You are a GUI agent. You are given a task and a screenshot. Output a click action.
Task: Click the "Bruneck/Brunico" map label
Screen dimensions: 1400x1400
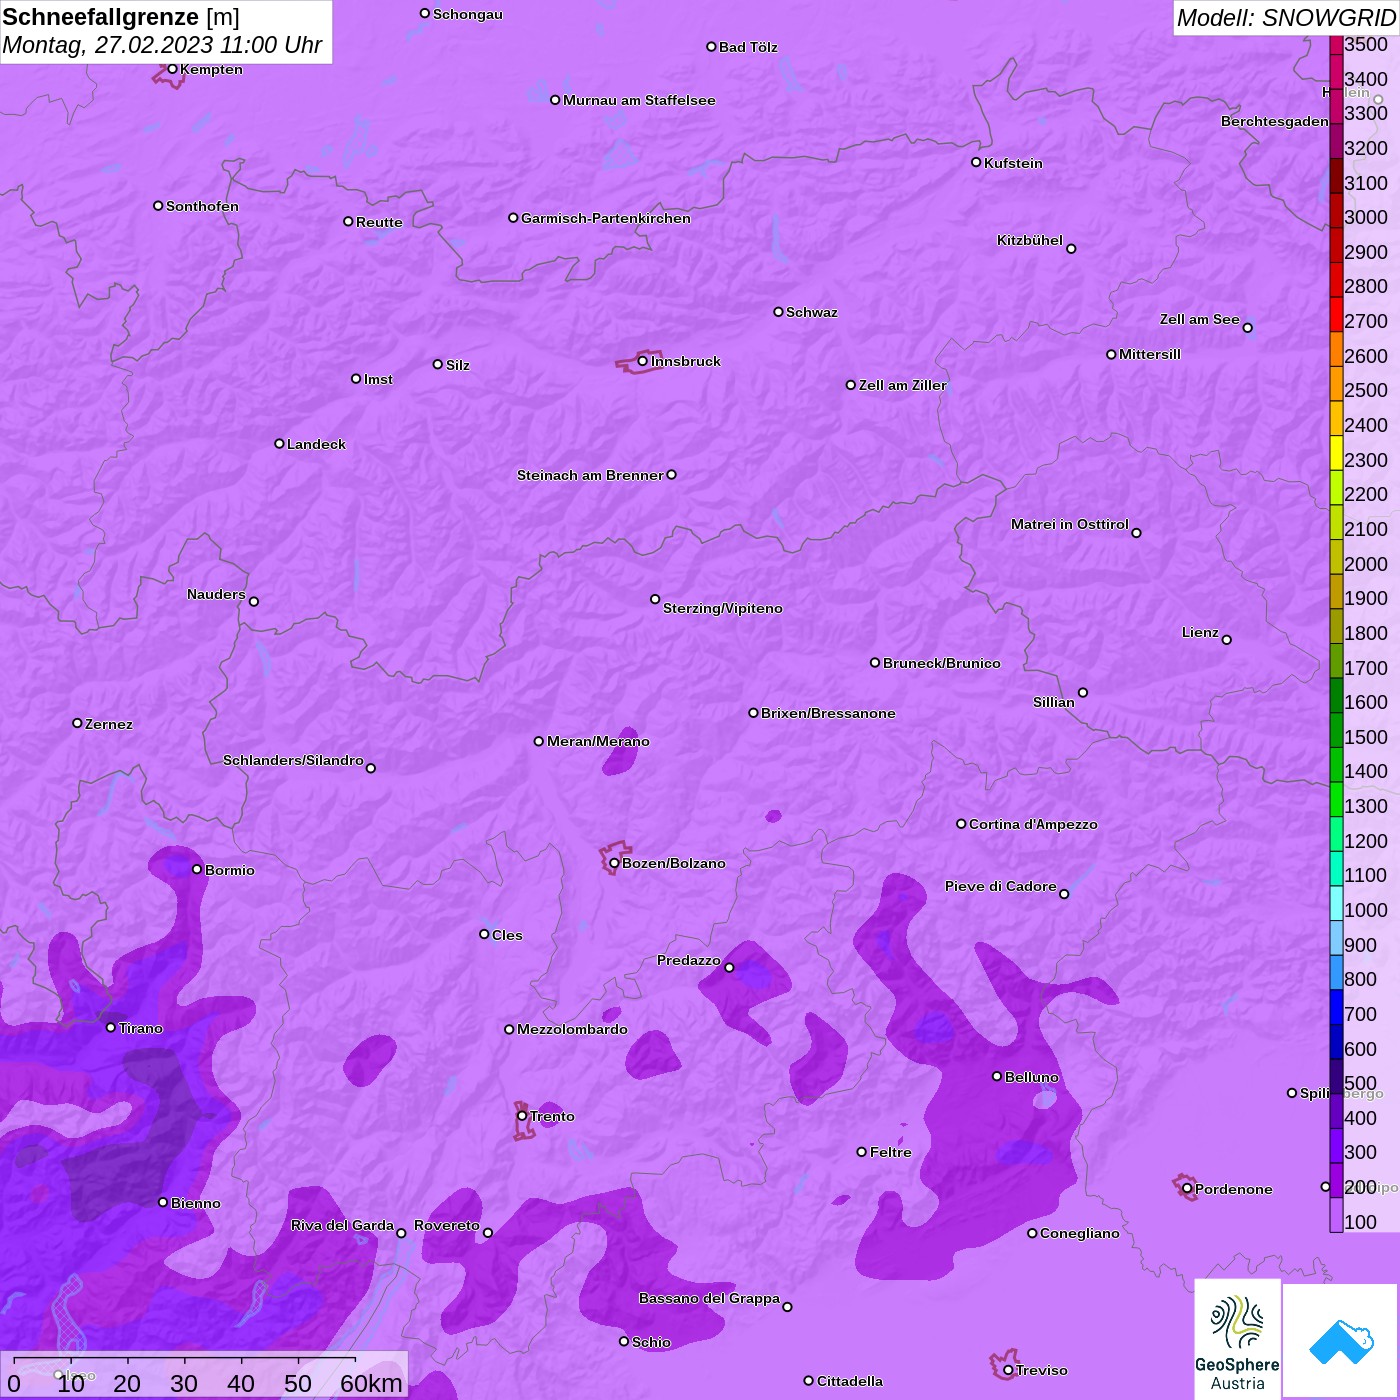[x=942, y=663]
